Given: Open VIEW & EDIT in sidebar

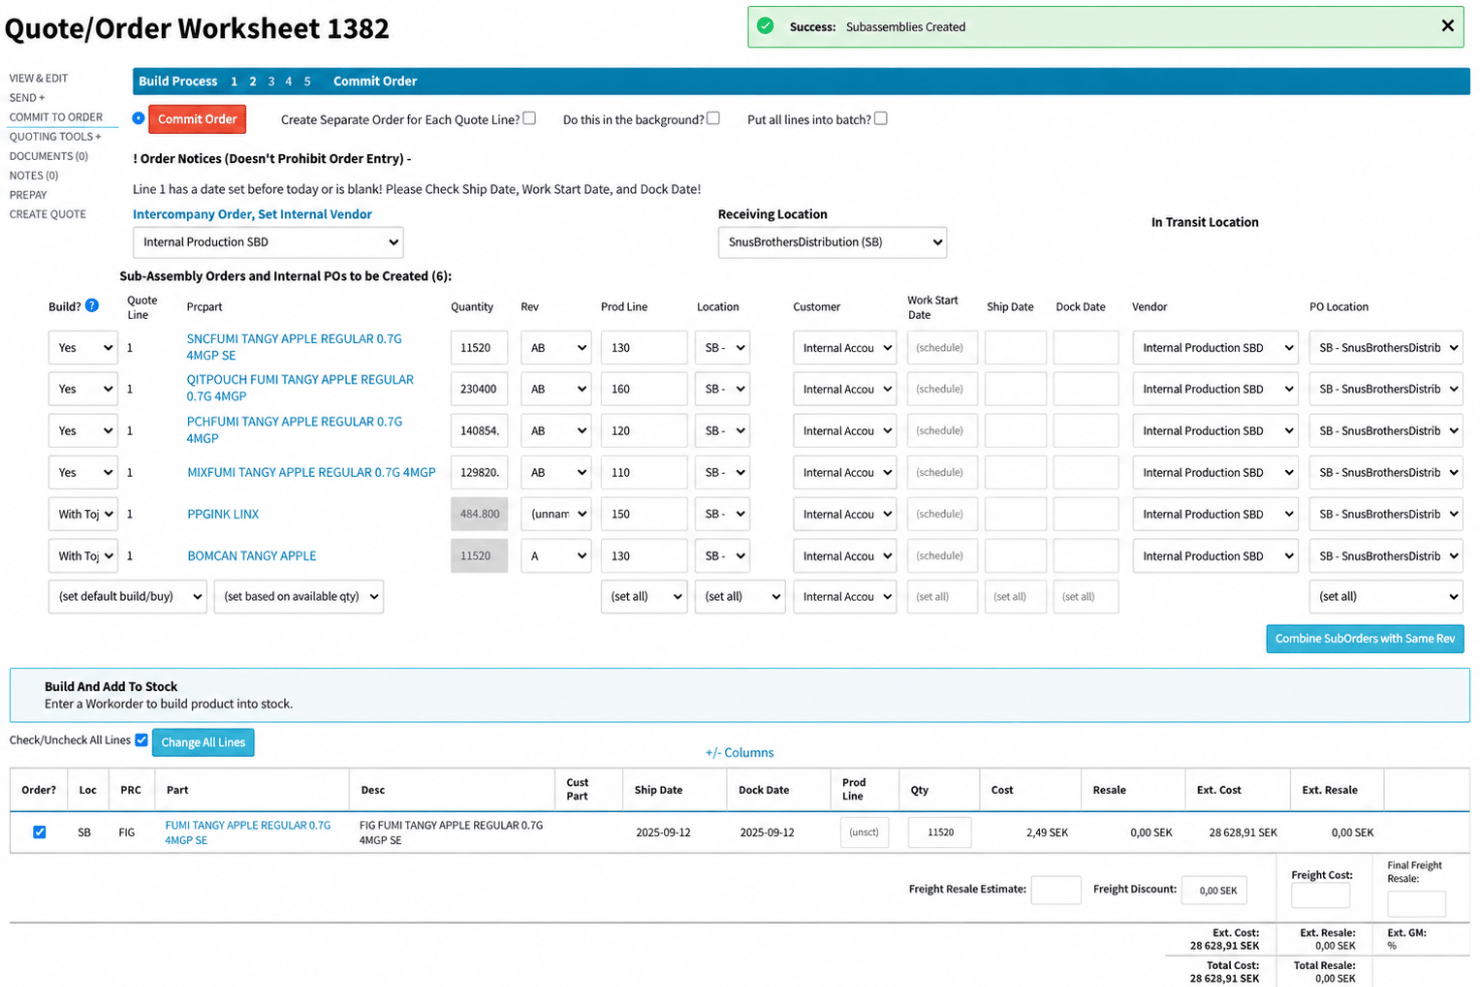Looking at the screenshot, I should (39, 78).
